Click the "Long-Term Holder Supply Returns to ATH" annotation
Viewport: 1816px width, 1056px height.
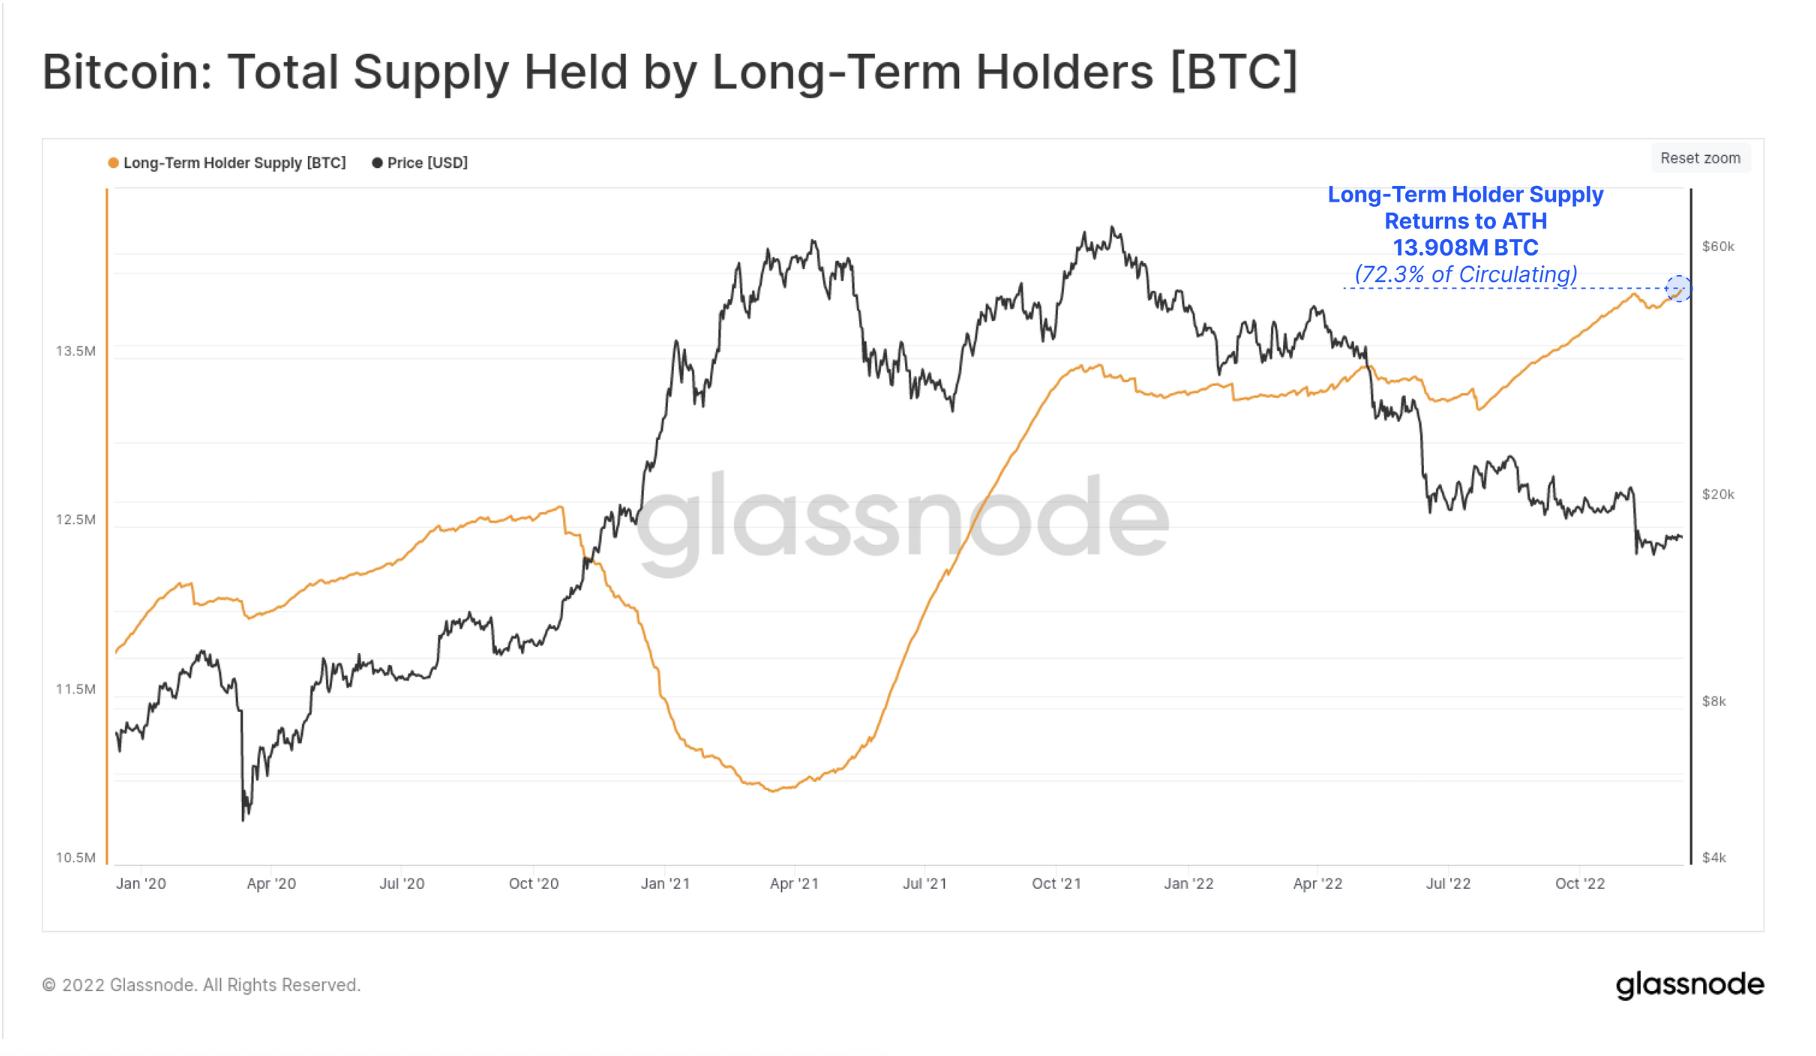(1465, 207)
